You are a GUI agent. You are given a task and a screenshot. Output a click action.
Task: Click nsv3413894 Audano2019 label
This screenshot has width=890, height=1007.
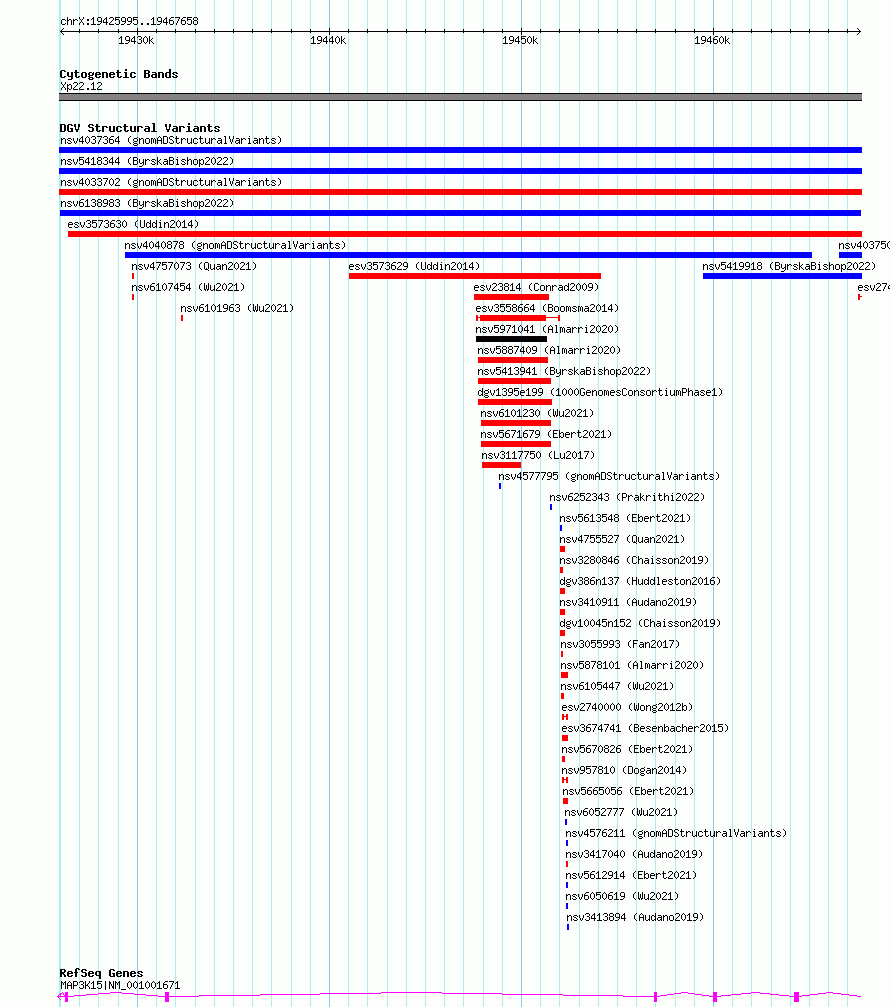(635, 917)
